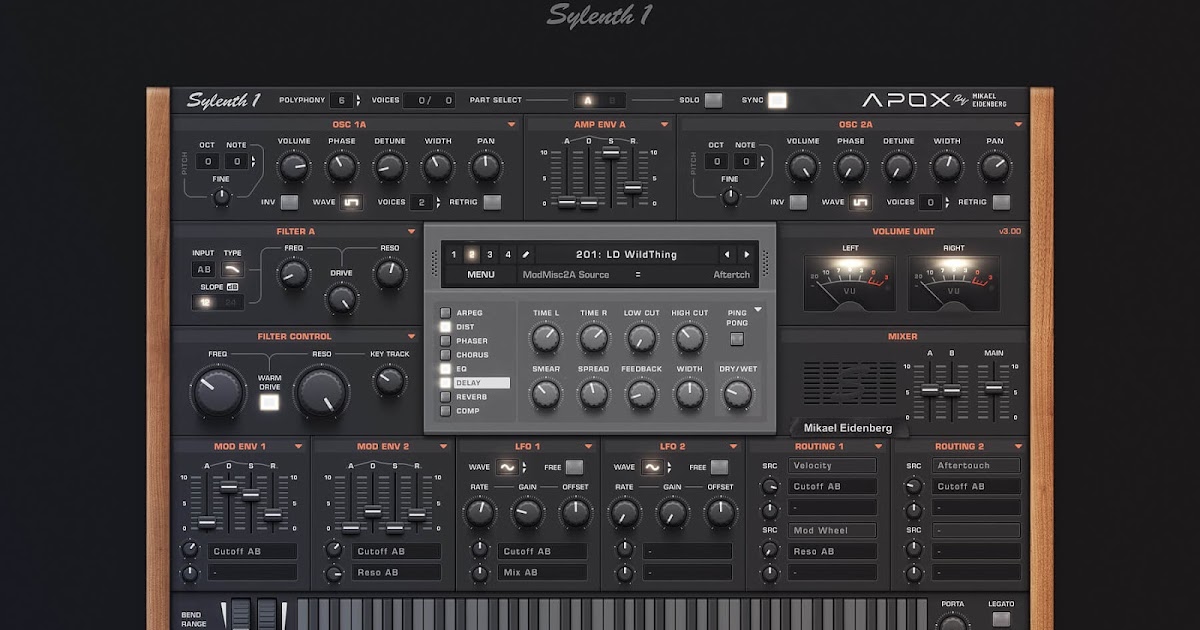
Task: Open the ROUTING 2 section menu arrow
Action: 1019,447
